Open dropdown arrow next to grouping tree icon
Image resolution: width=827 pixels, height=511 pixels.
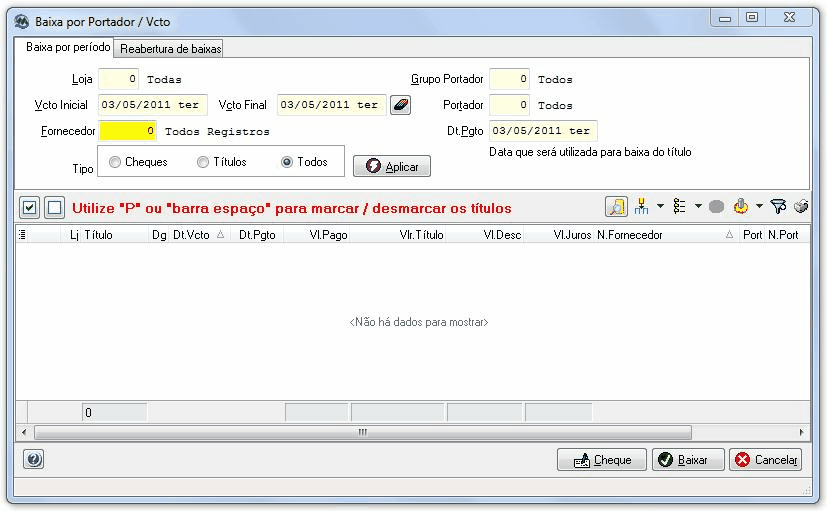point(660,206)
